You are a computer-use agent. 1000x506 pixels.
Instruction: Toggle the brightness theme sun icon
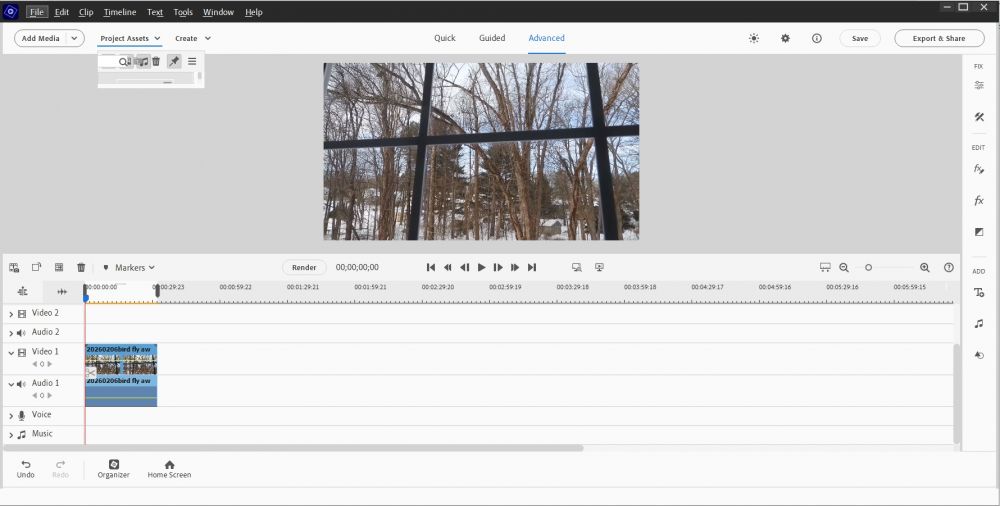pyautogui.click(x=753, y=38)
